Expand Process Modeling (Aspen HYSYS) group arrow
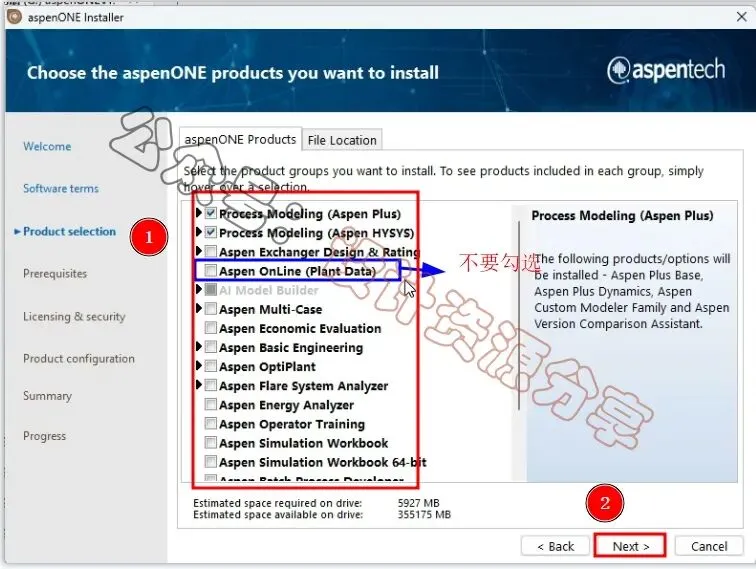Viewport: 756px width, 569px height. tap(199, 232)
